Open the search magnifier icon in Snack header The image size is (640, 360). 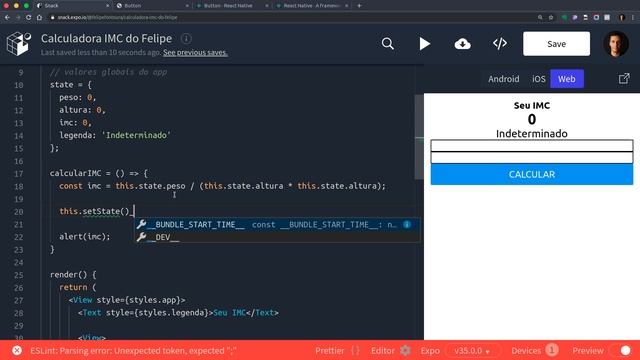(387, 44)
